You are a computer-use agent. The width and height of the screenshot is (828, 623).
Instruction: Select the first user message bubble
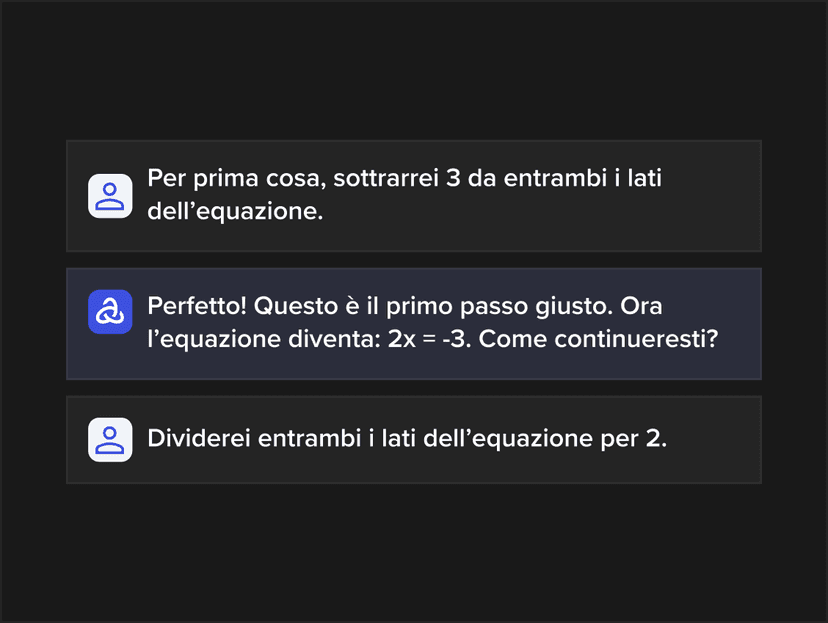point(413,196)
